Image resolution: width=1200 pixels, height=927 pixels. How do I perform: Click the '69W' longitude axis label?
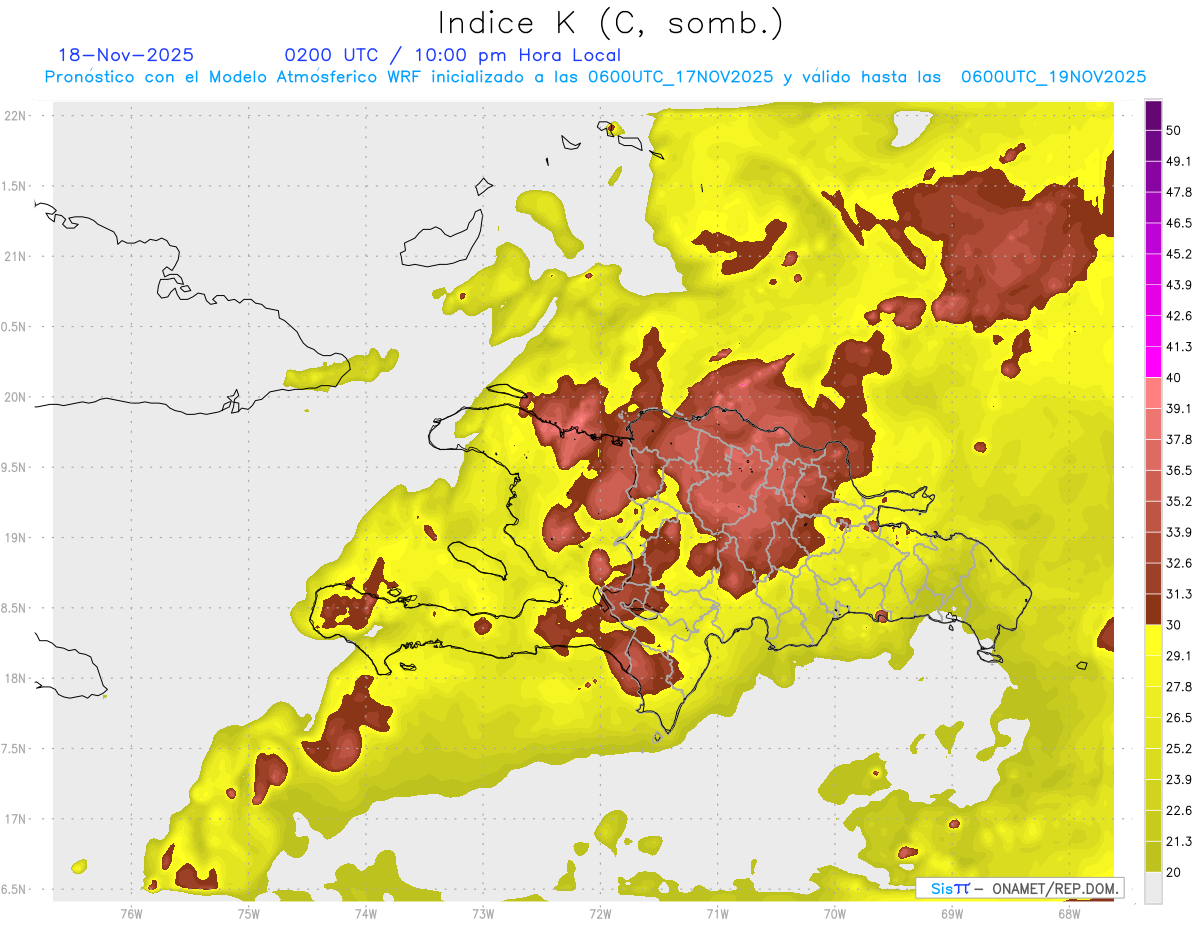[x=952, y=913]
